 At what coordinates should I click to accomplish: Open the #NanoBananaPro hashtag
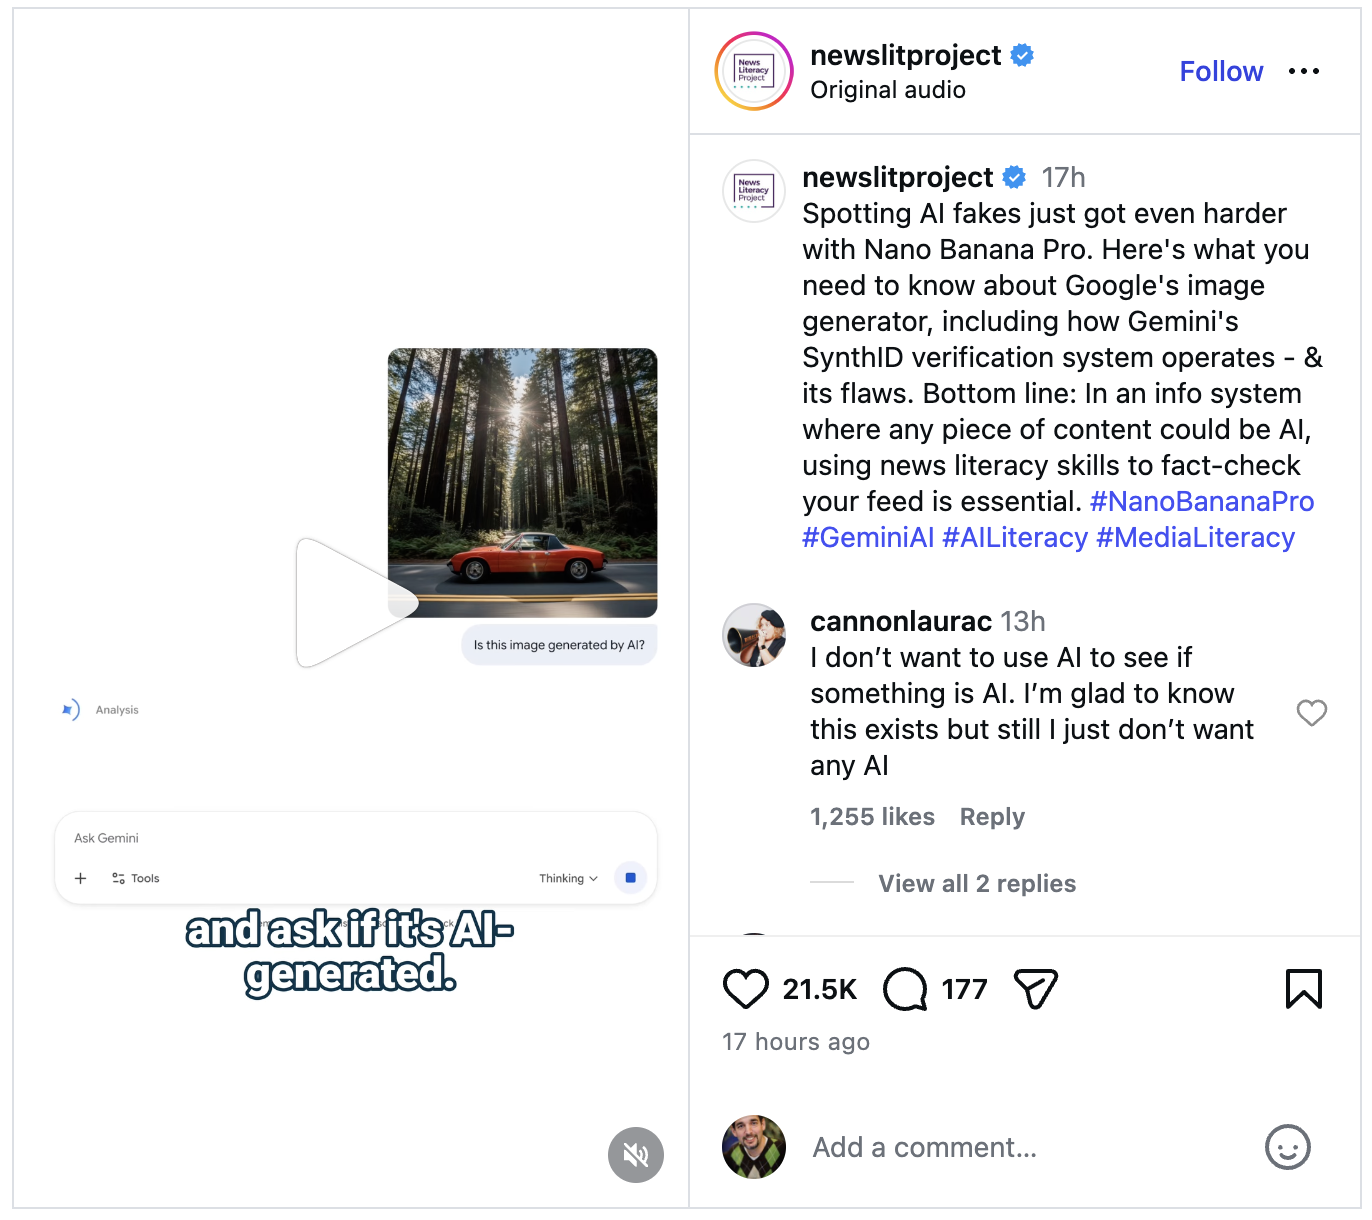click(1201, 502)
